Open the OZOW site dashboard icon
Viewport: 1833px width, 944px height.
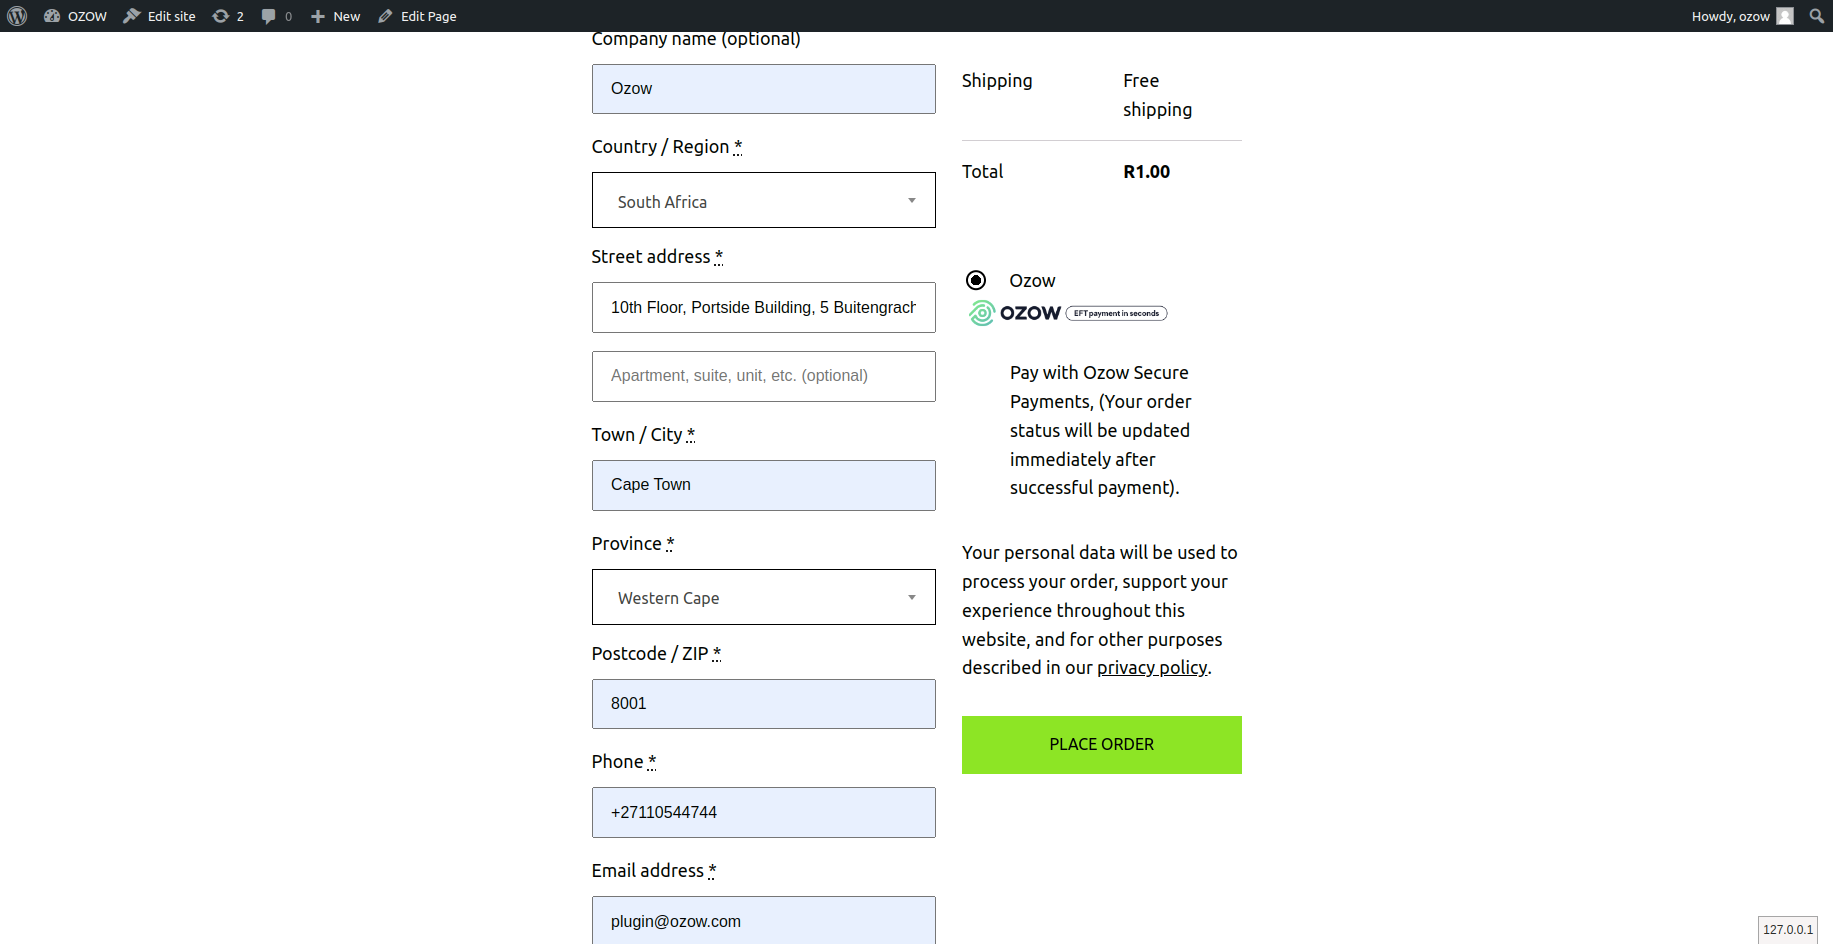(52, 16)
